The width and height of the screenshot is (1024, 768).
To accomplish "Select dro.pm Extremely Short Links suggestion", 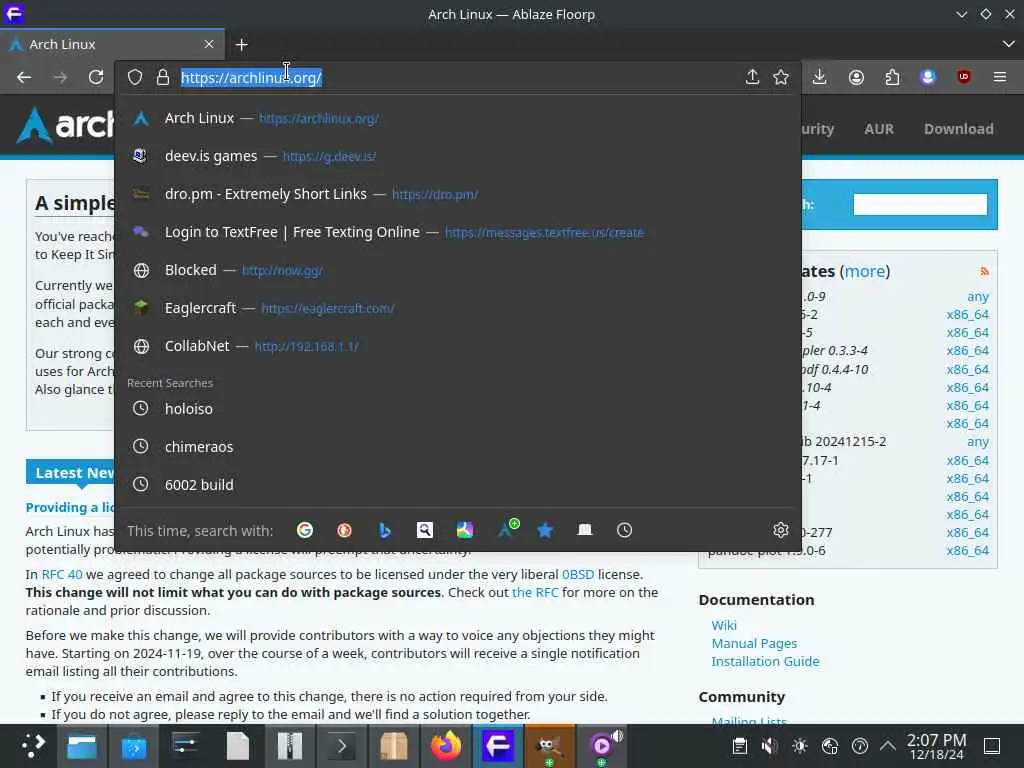I will point(458,194).
